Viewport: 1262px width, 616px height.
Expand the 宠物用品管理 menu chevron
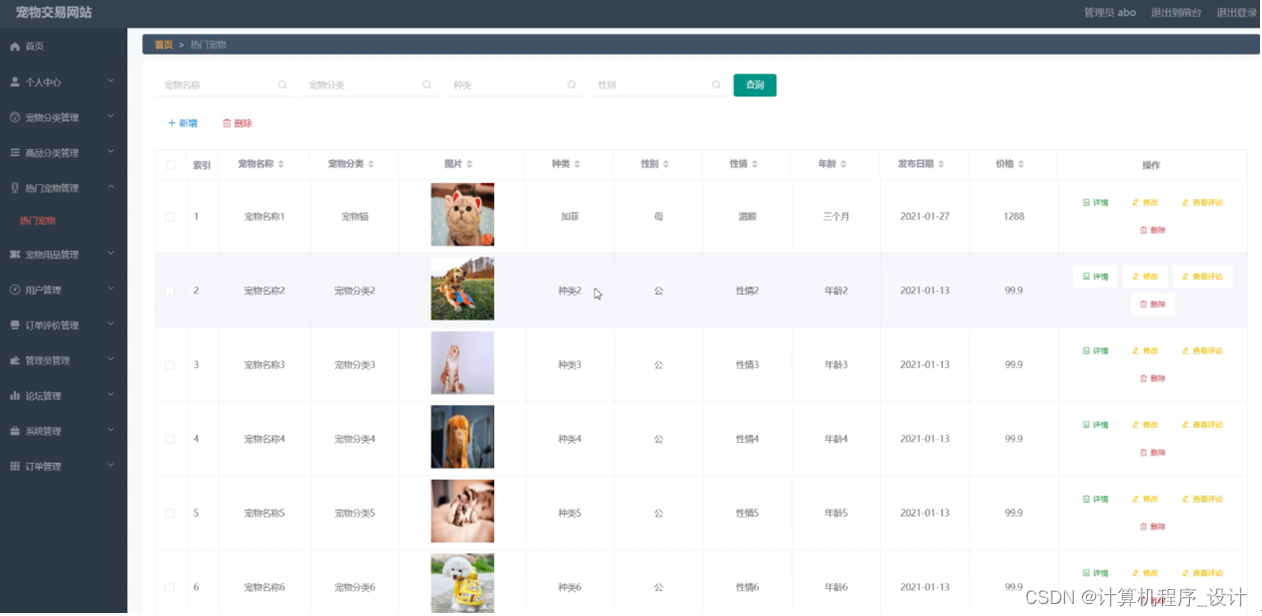[111, 255]
